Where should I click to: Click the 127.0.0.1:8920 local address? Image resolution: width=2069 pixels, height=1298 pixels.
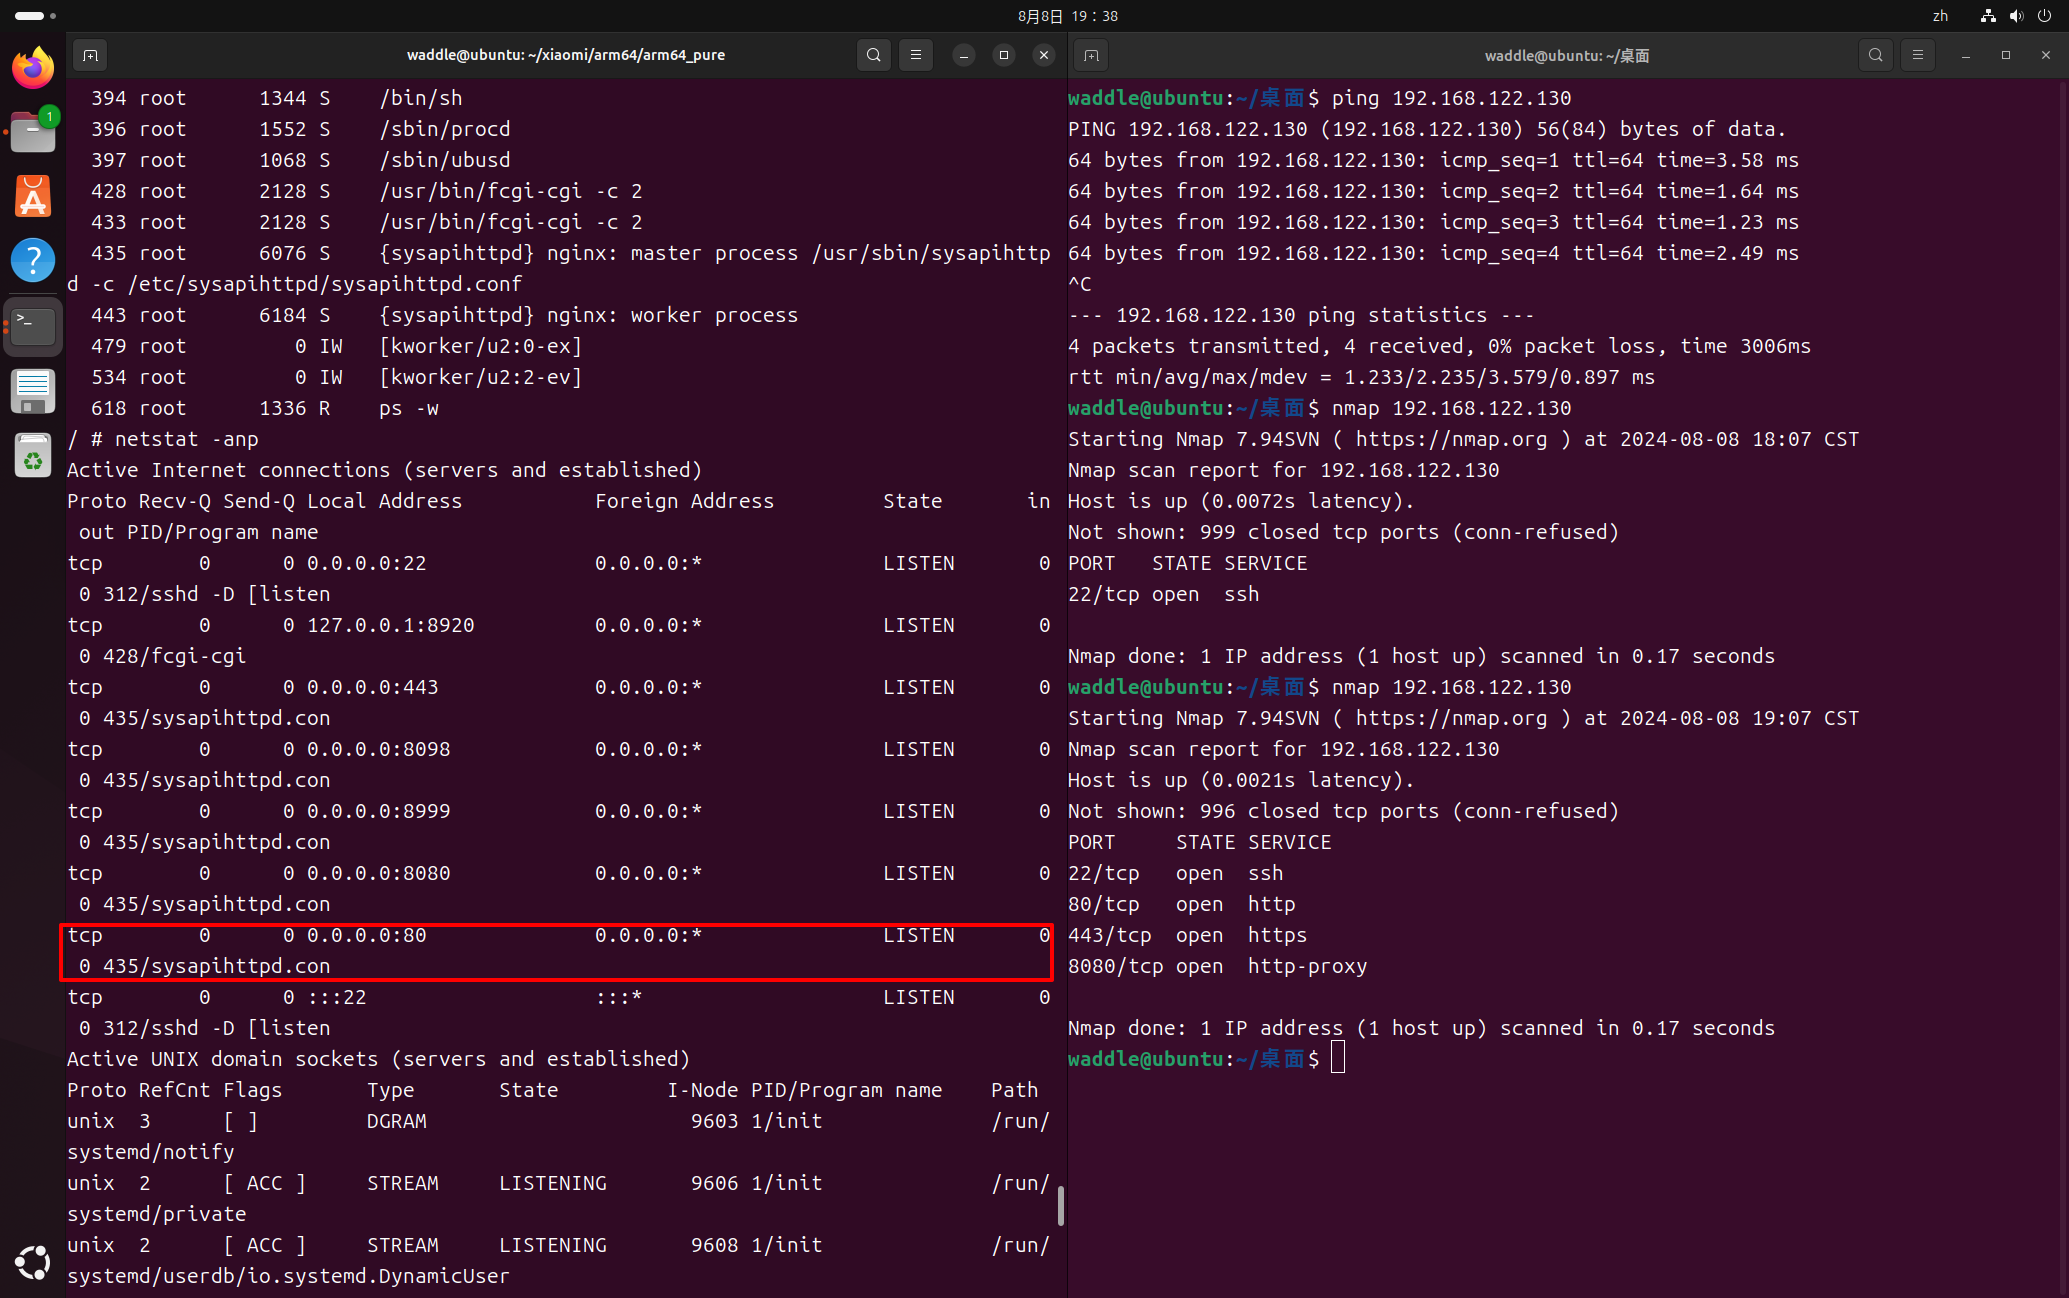pos(391,625)
